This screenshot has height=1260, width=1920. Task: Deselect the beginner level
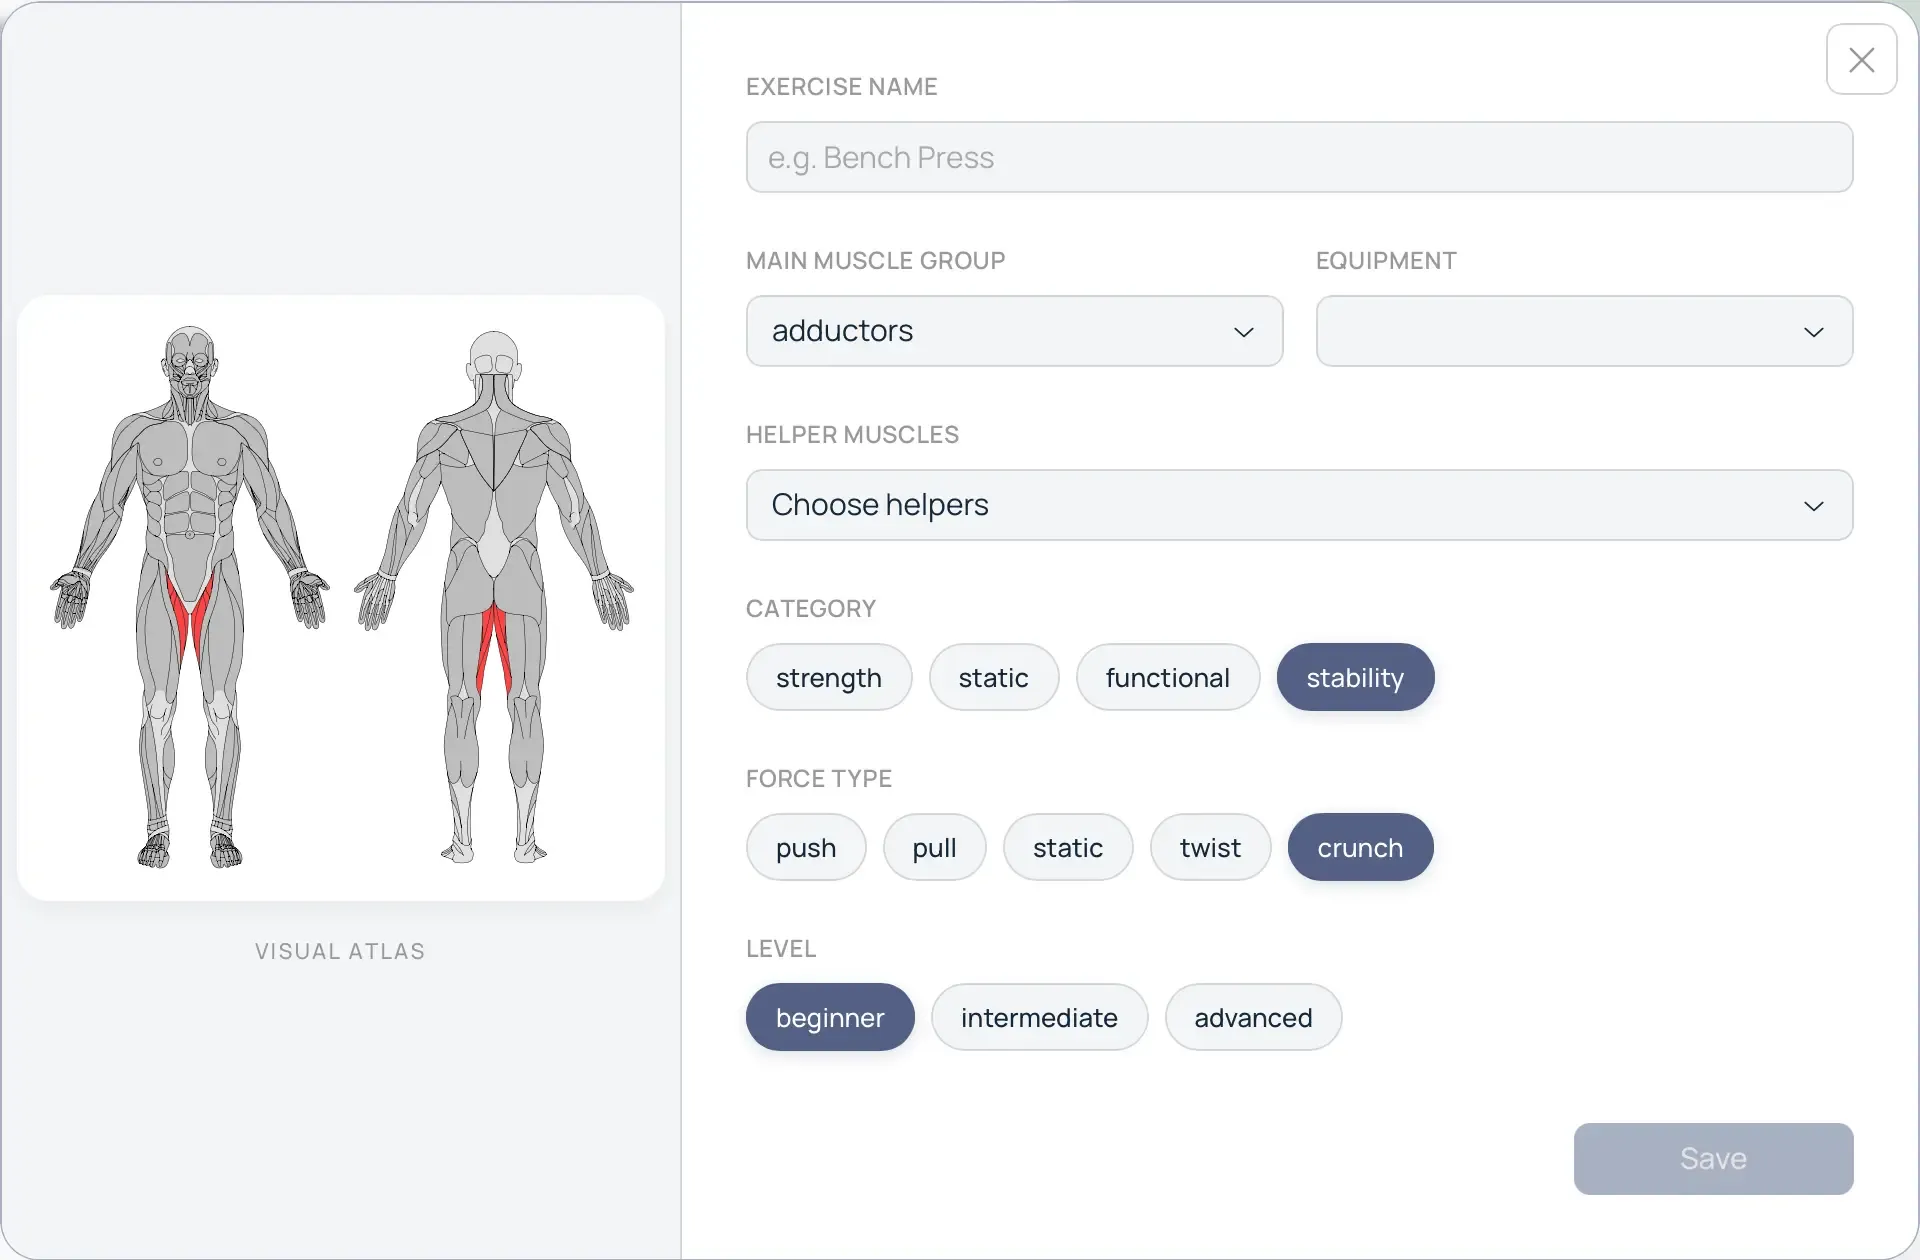point(829,1017)
